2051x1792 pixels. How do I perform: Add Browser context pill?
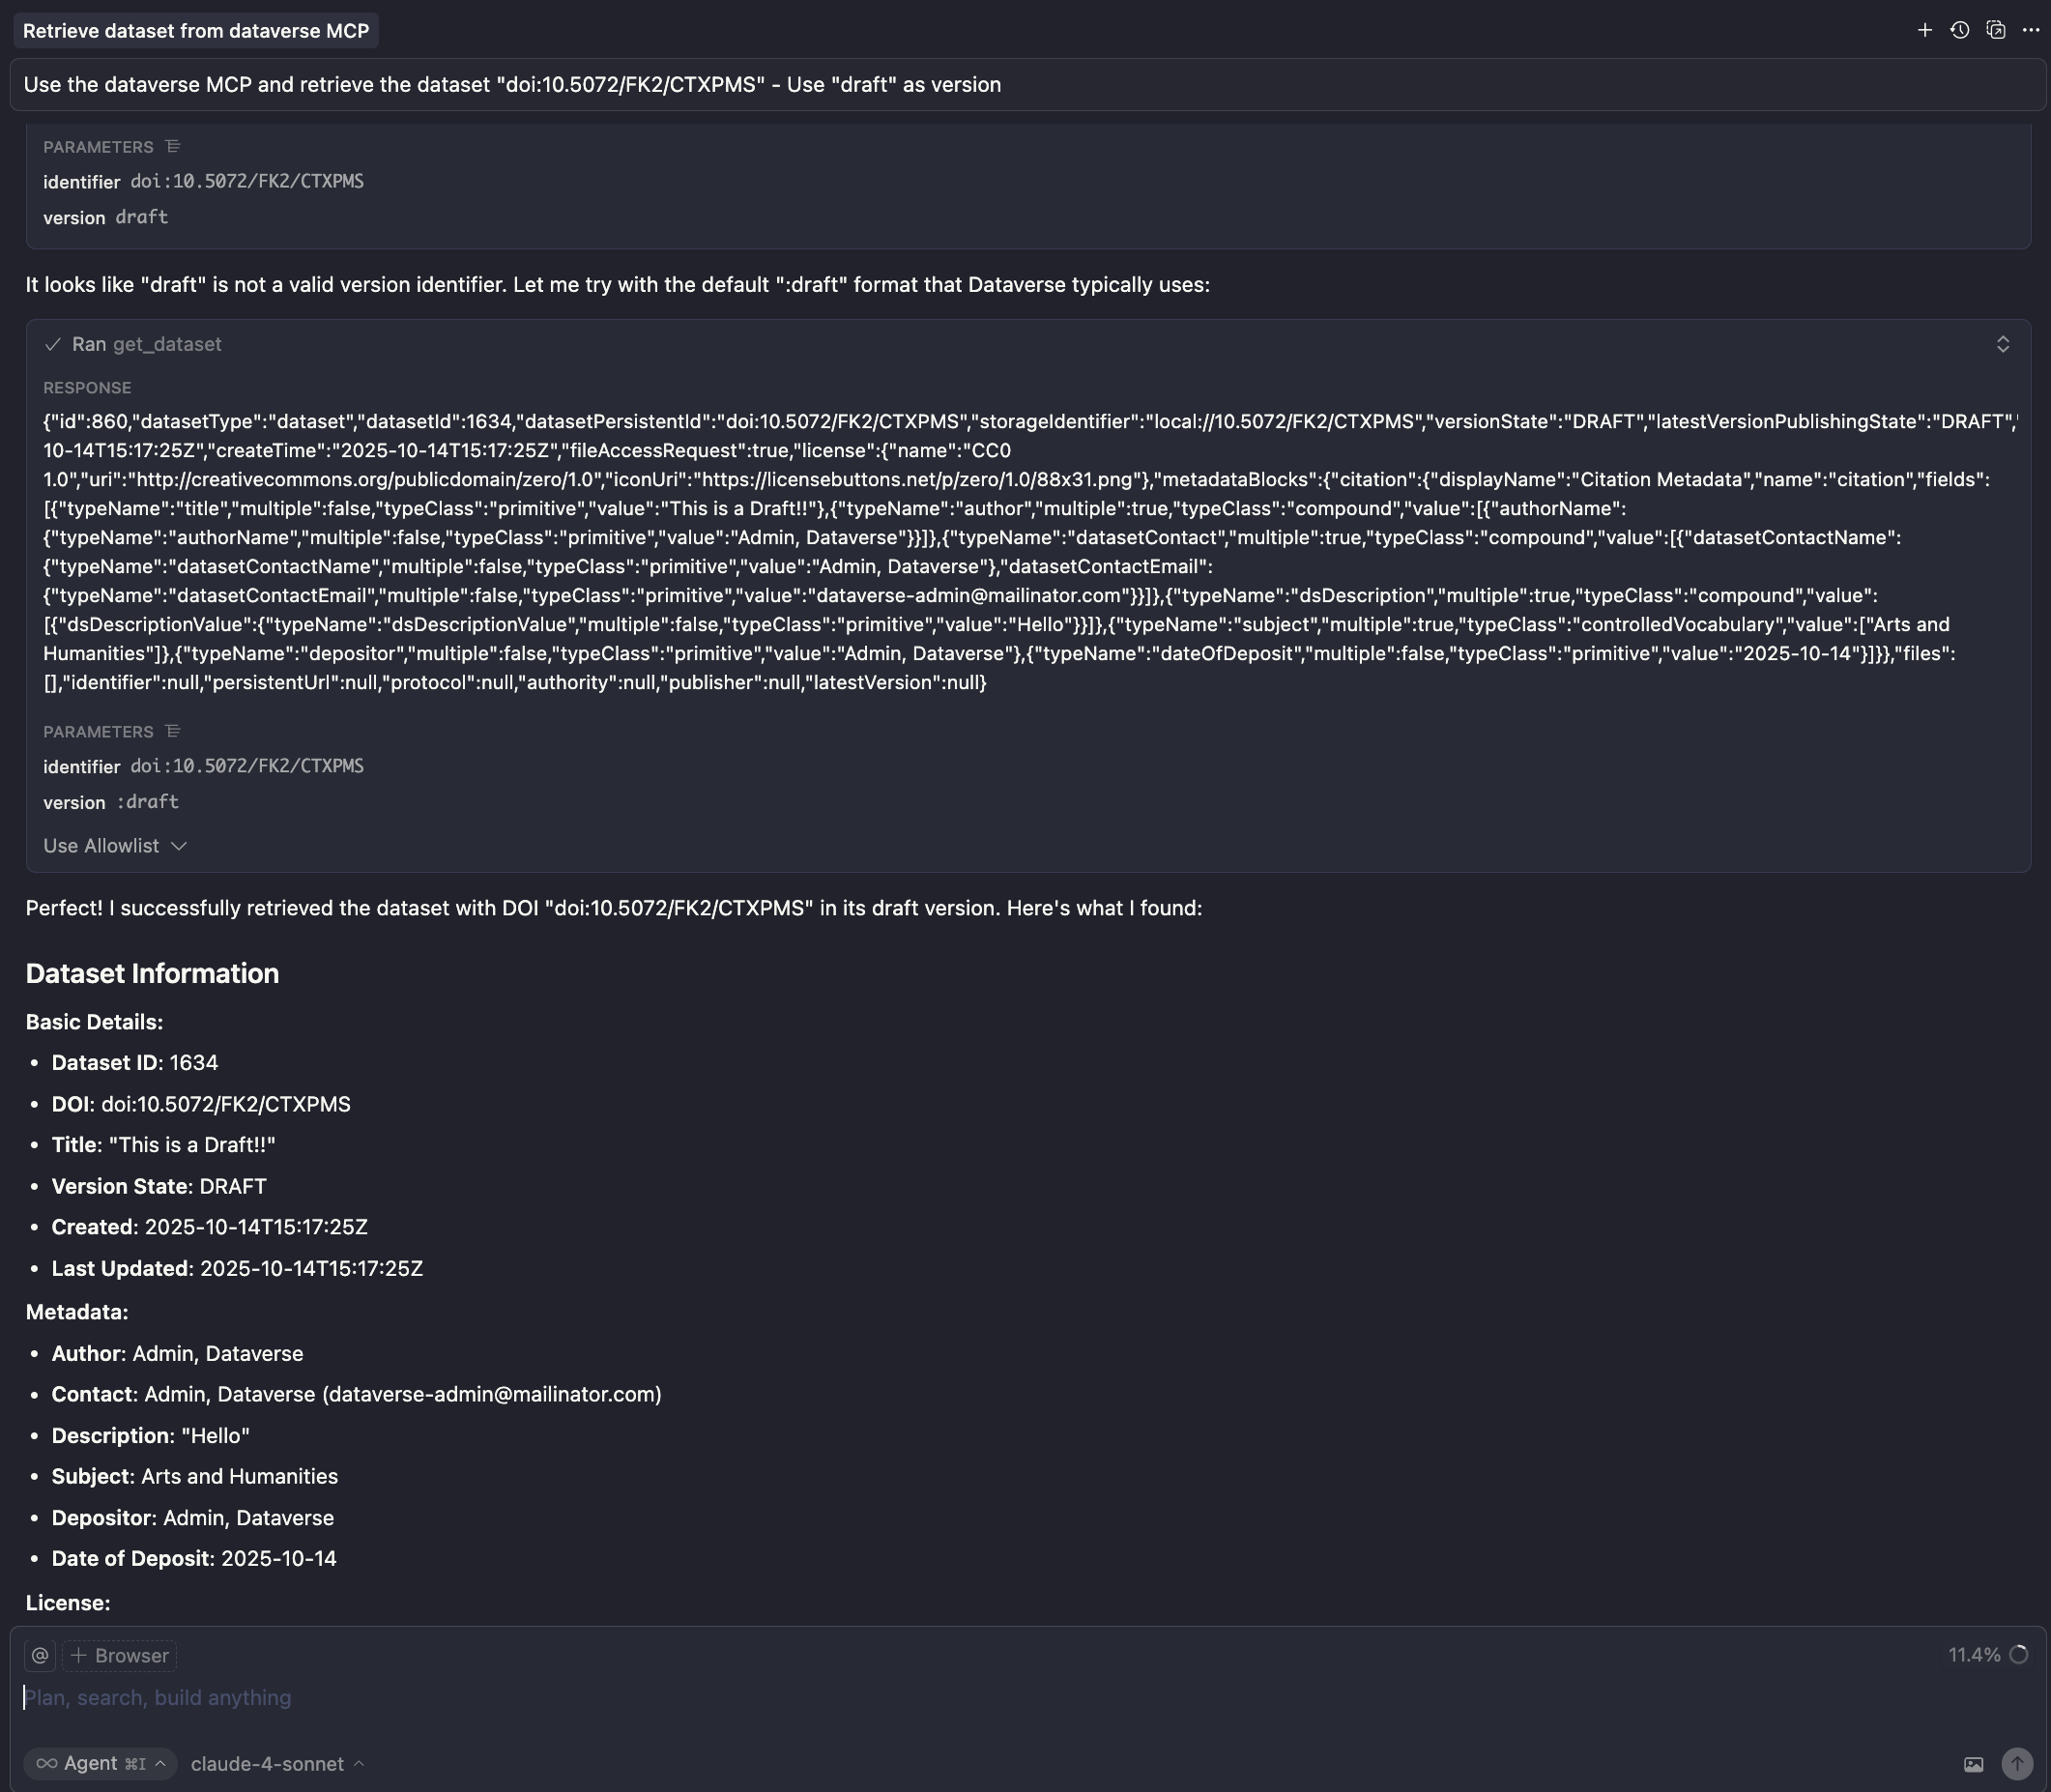pyautogui.click(x=120, y=1655)
